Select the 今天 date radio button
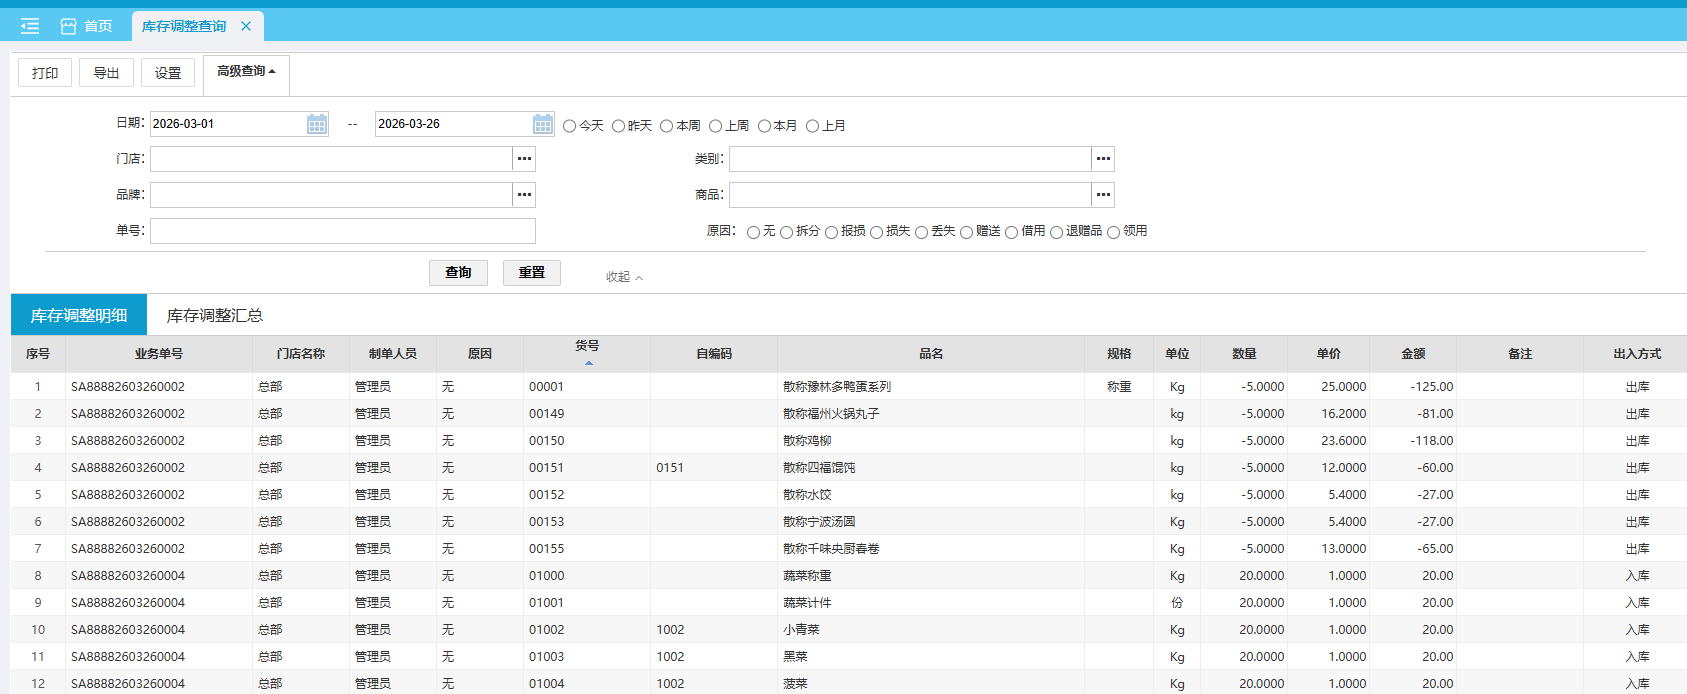 [x=570, y=126]
